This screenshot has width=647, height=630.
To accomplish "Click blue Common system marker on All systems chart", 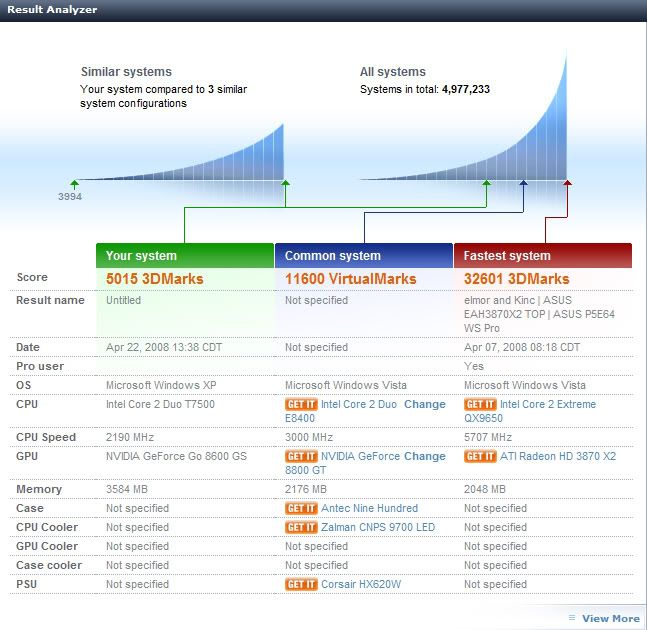I will coord(523,184).
